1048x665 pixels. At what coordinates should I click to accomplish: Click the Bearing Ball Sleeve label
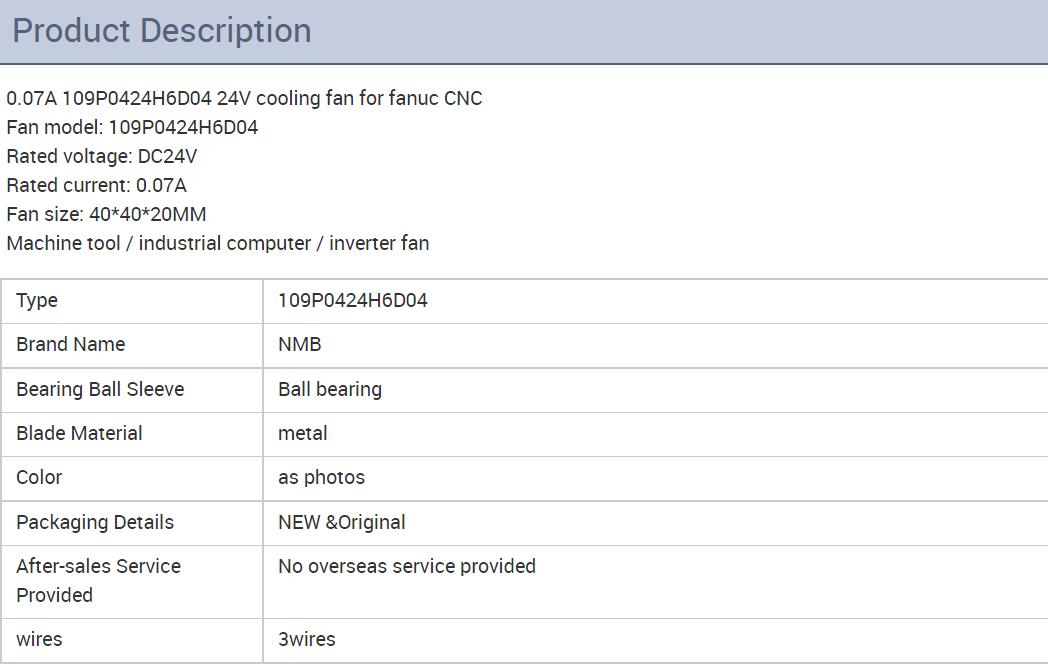pyautogui.click(x=100, y=389)
